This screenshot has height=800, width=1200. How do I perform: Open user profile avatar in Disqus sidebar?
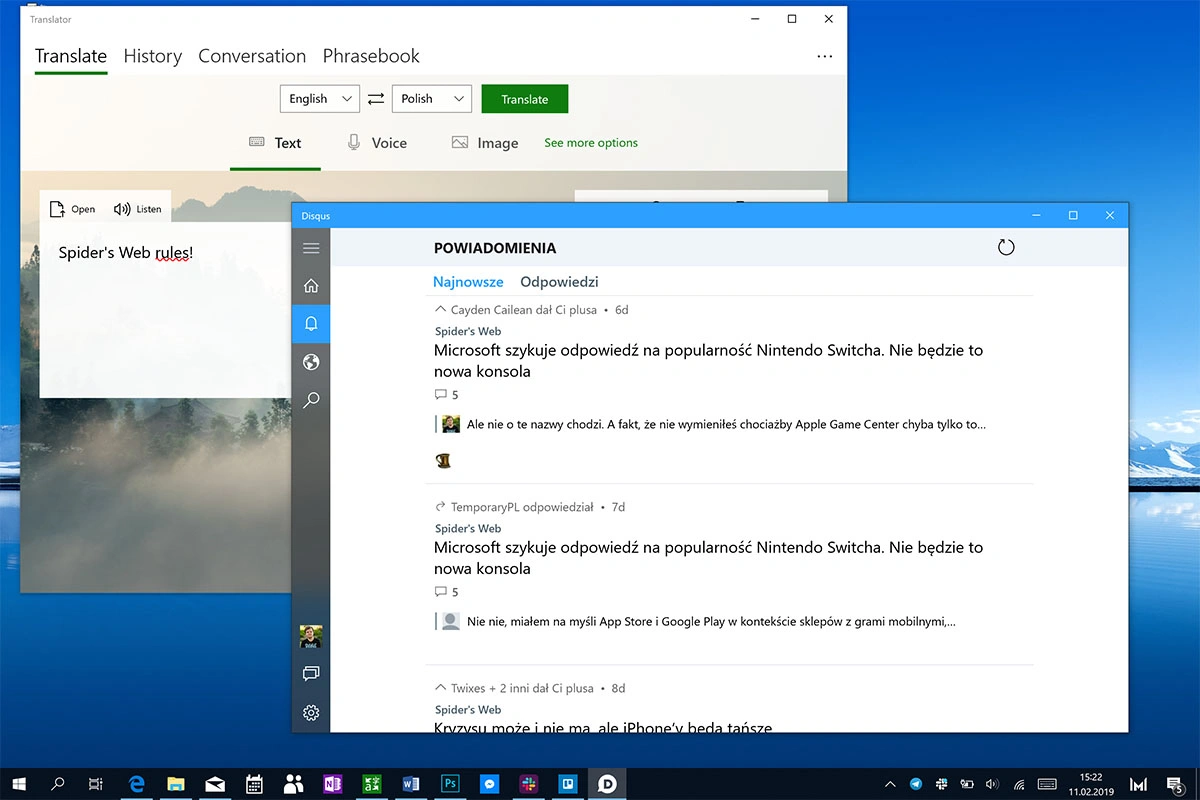311,636
